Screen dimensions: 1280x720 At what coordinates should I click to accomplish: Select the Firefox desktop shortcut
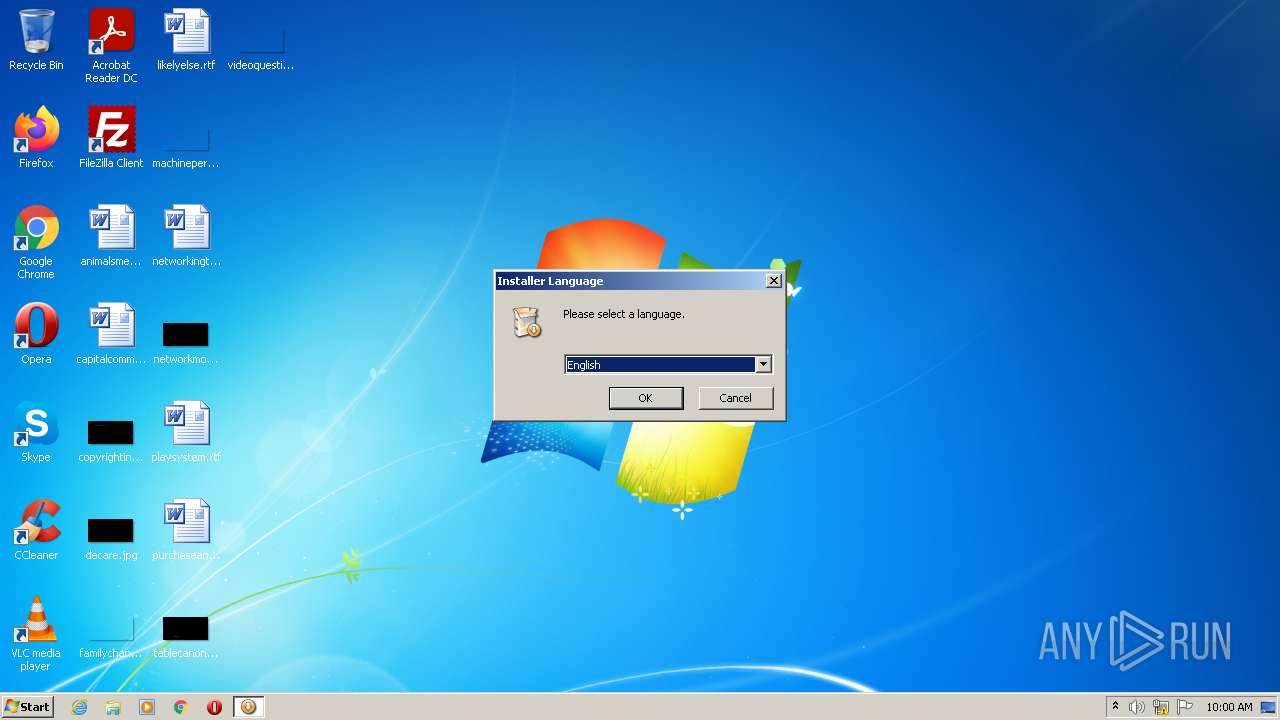pos(36,139)
